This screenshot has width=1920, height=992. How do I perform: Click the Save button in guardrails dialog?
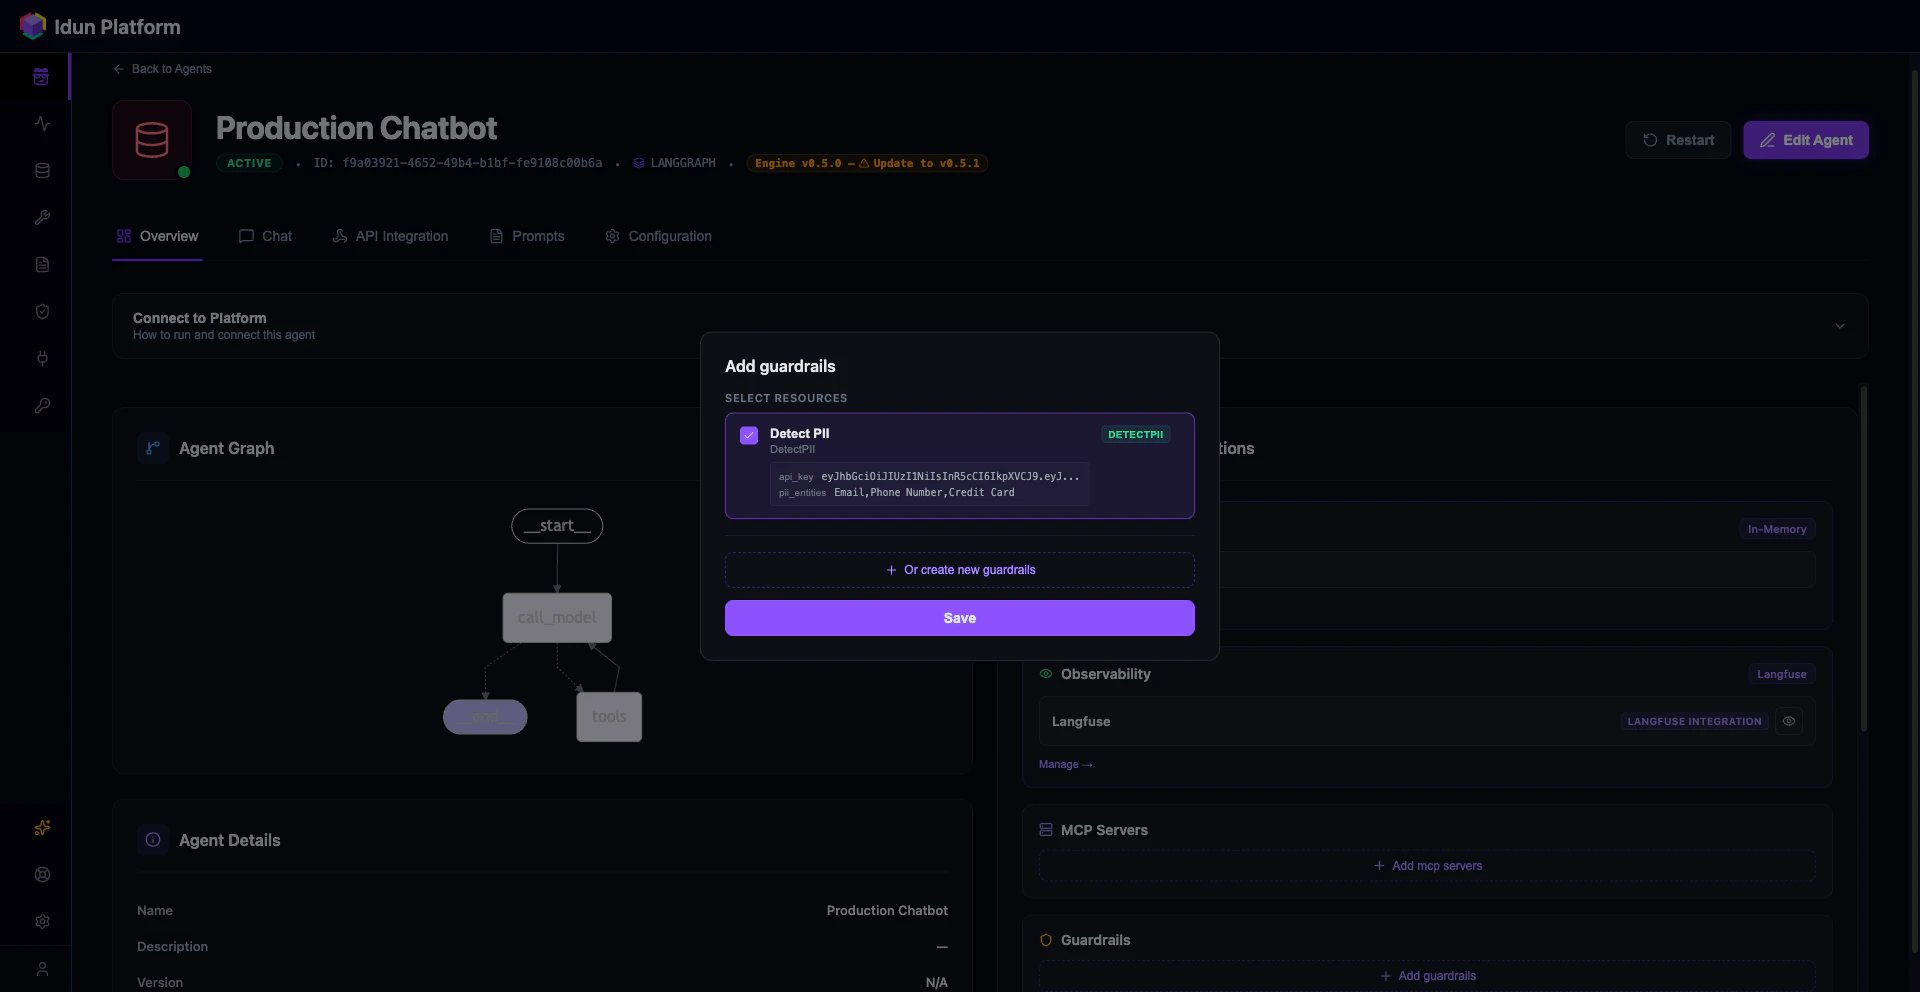click(x=960, y=618)
